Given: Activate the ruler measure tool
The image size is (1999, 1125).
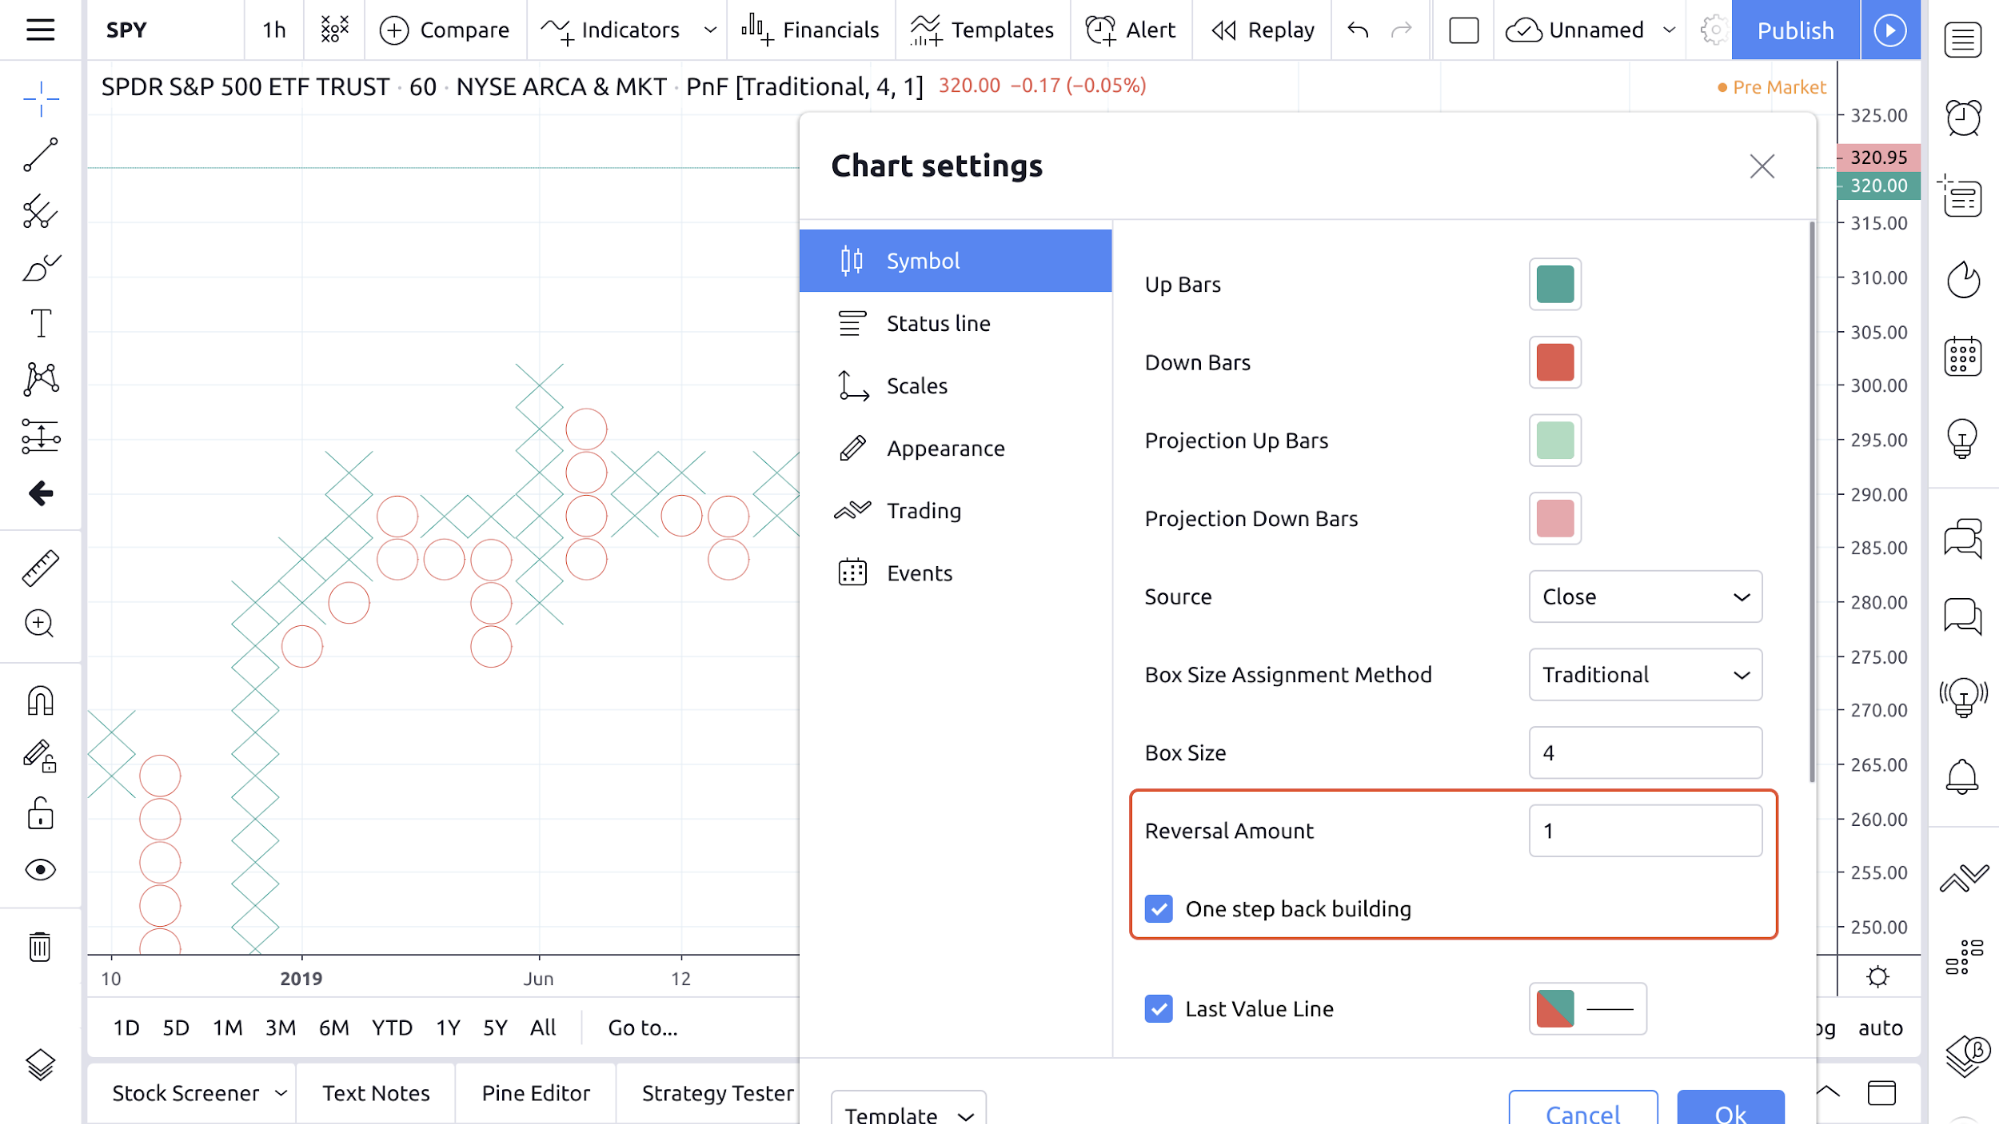Looking at the screenshot, I should 41,568.
